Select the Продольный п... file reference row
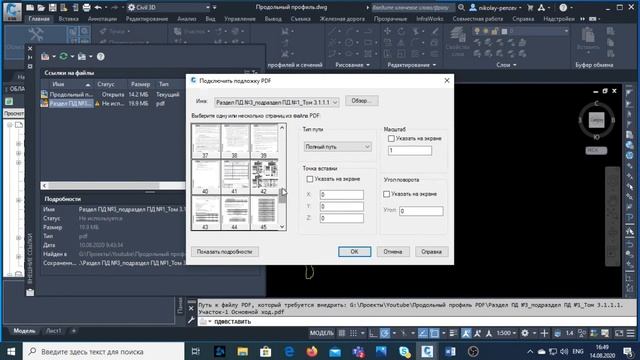 112,94
